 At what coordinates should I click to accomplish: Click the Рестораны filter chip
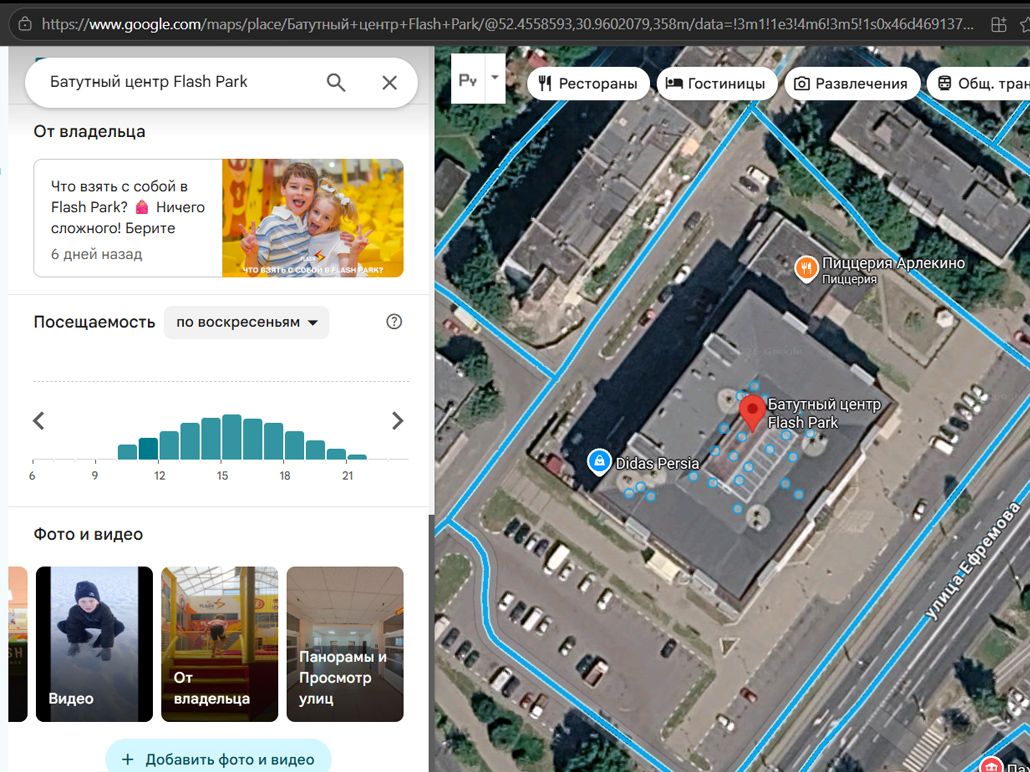[x=588, y=83]
